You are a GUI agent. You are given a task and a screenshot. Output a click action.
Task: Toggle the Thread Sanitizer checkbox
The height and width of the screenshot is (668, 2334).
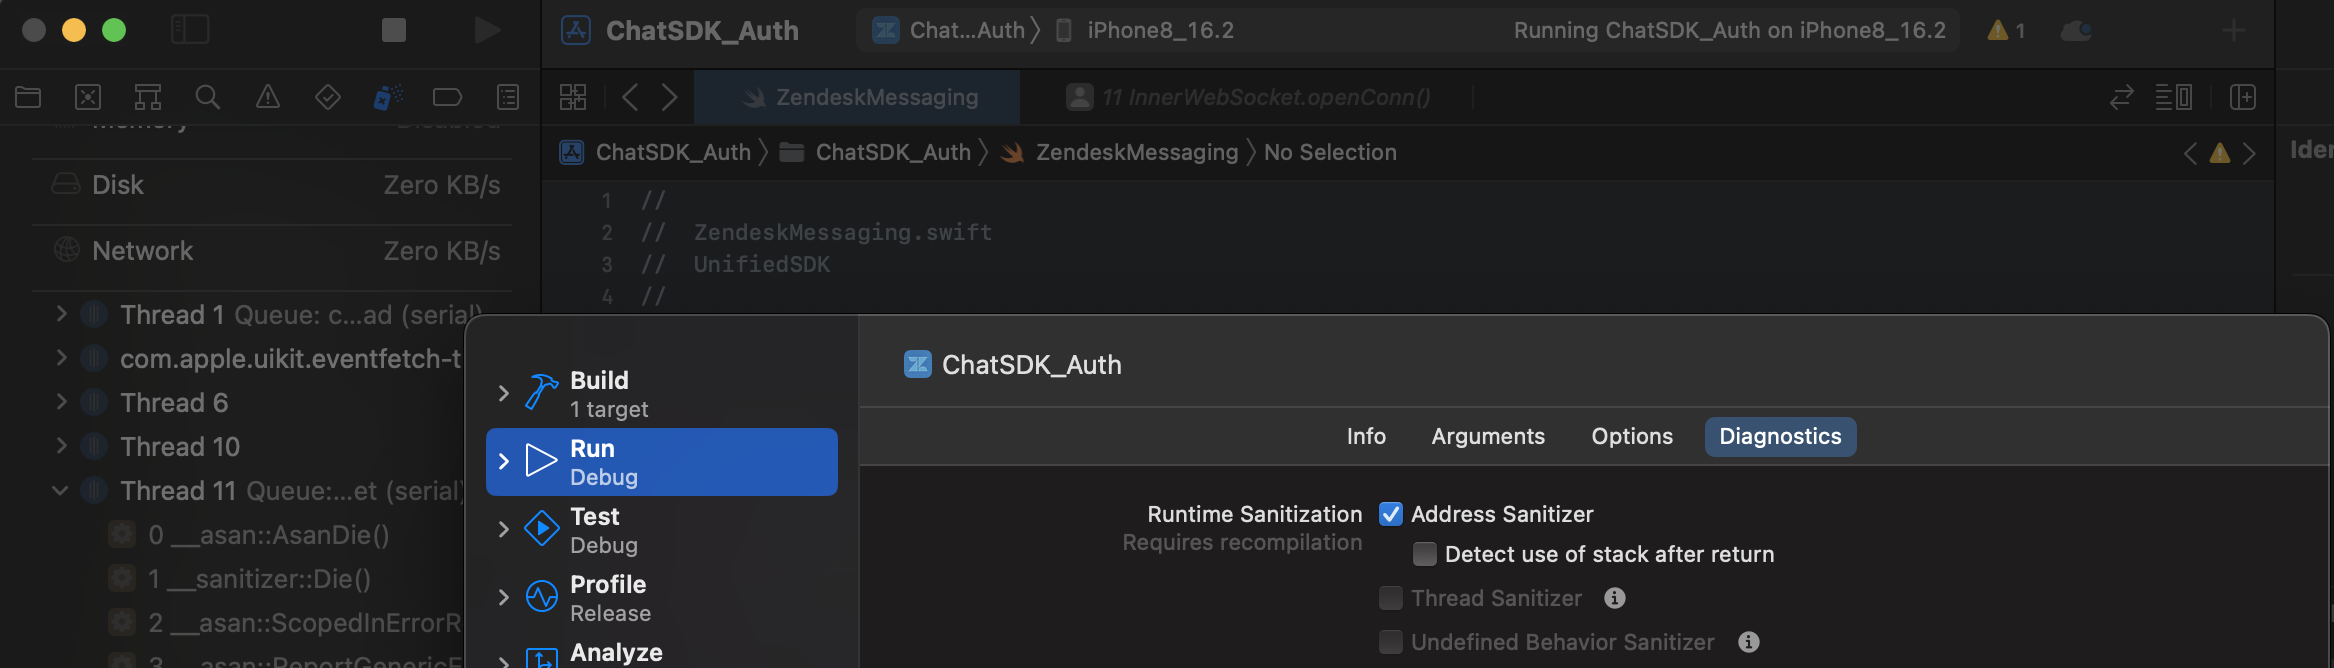(1390, 598)
